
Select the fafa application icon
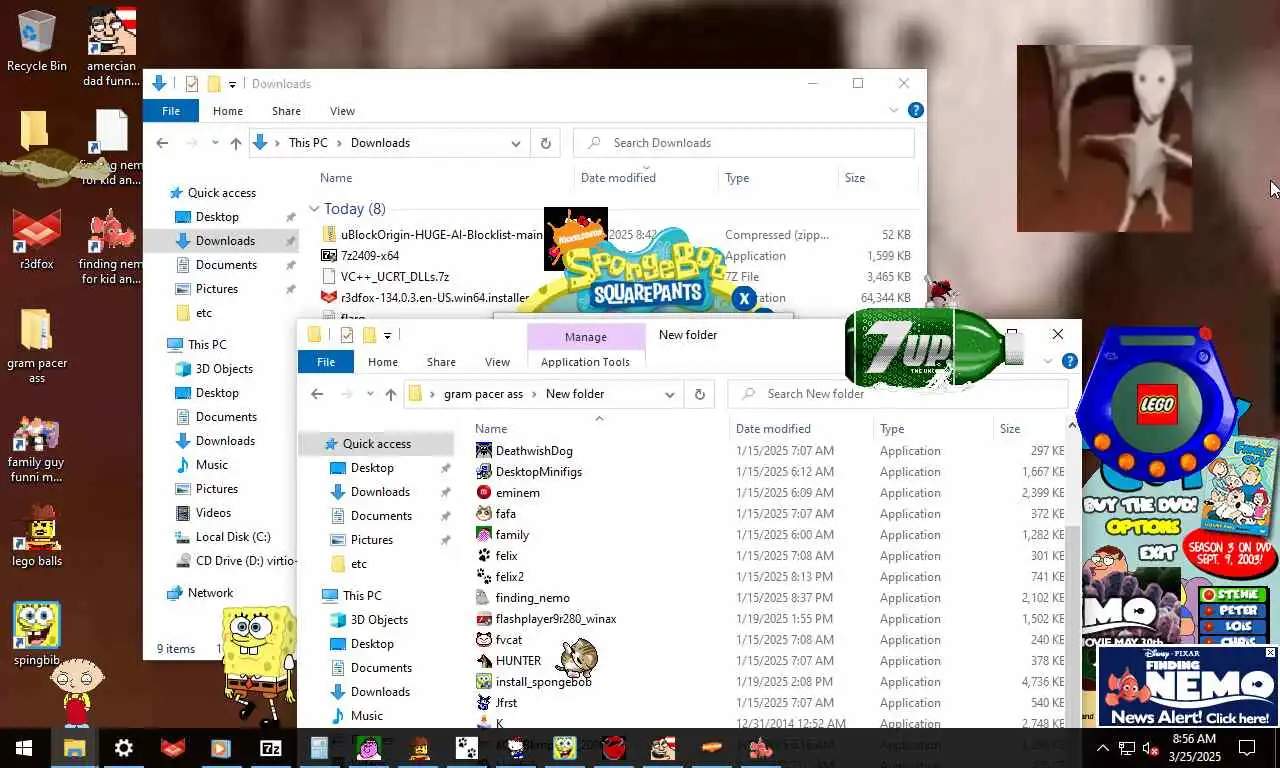coord(484,514)
